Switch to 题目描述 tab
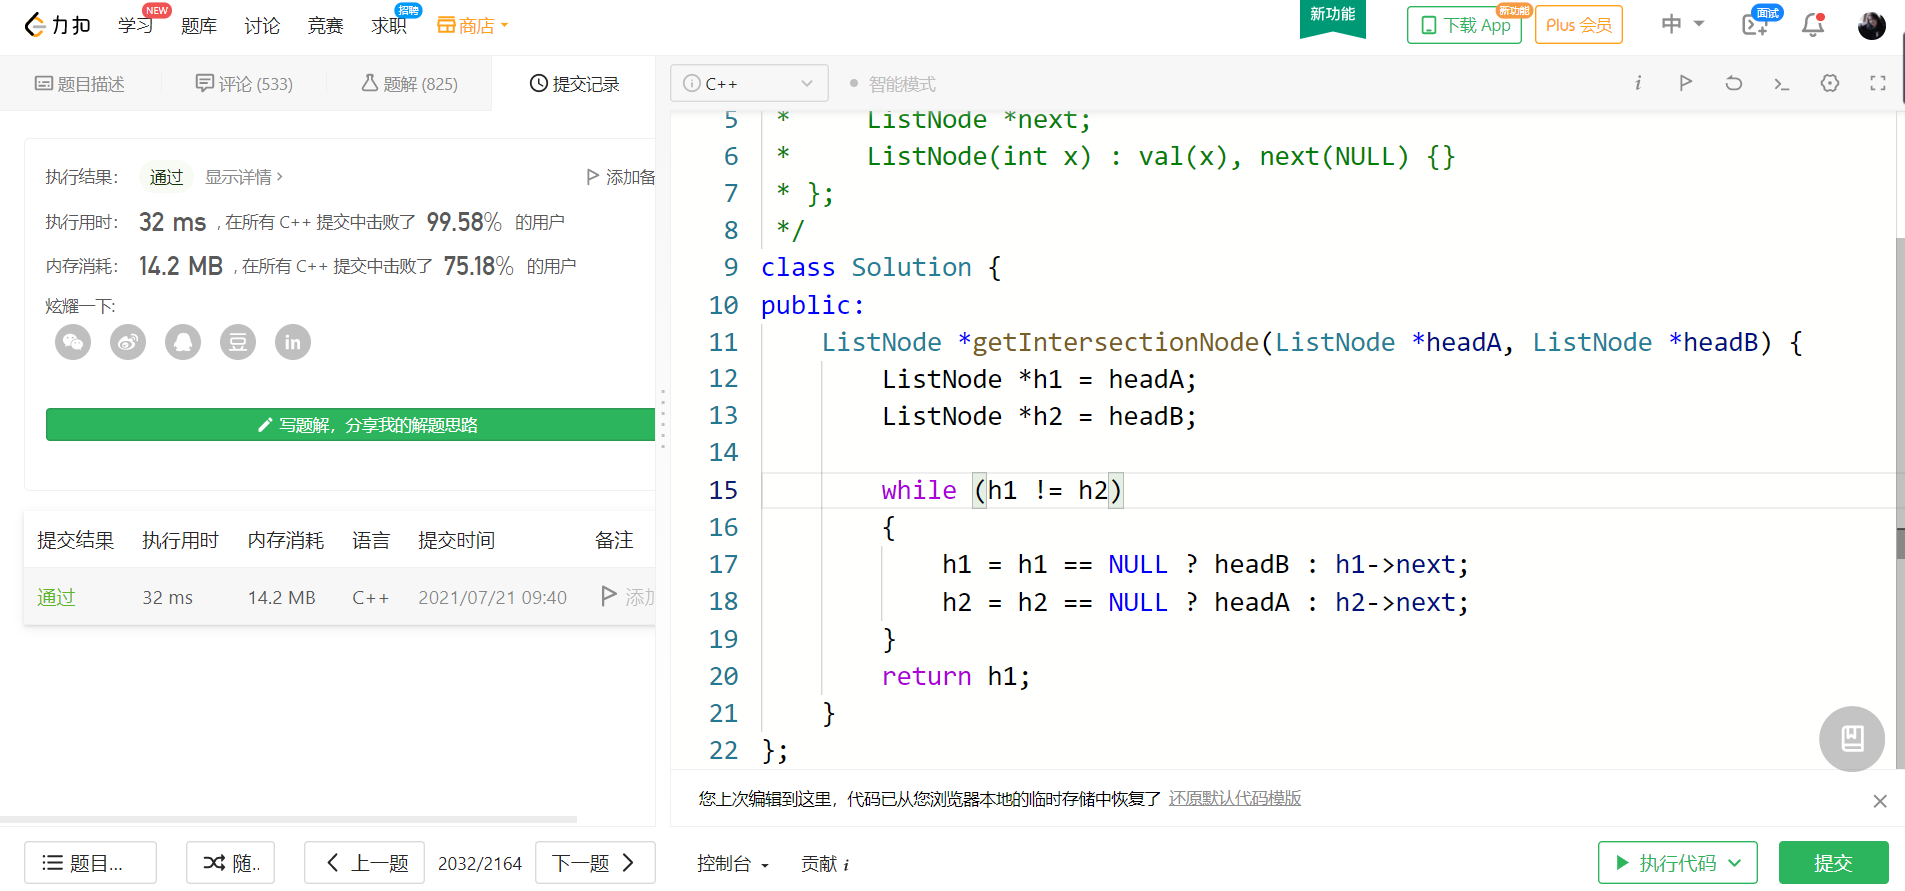The height and width of the screenshot is (891, 1905). [x=80, y=84]
